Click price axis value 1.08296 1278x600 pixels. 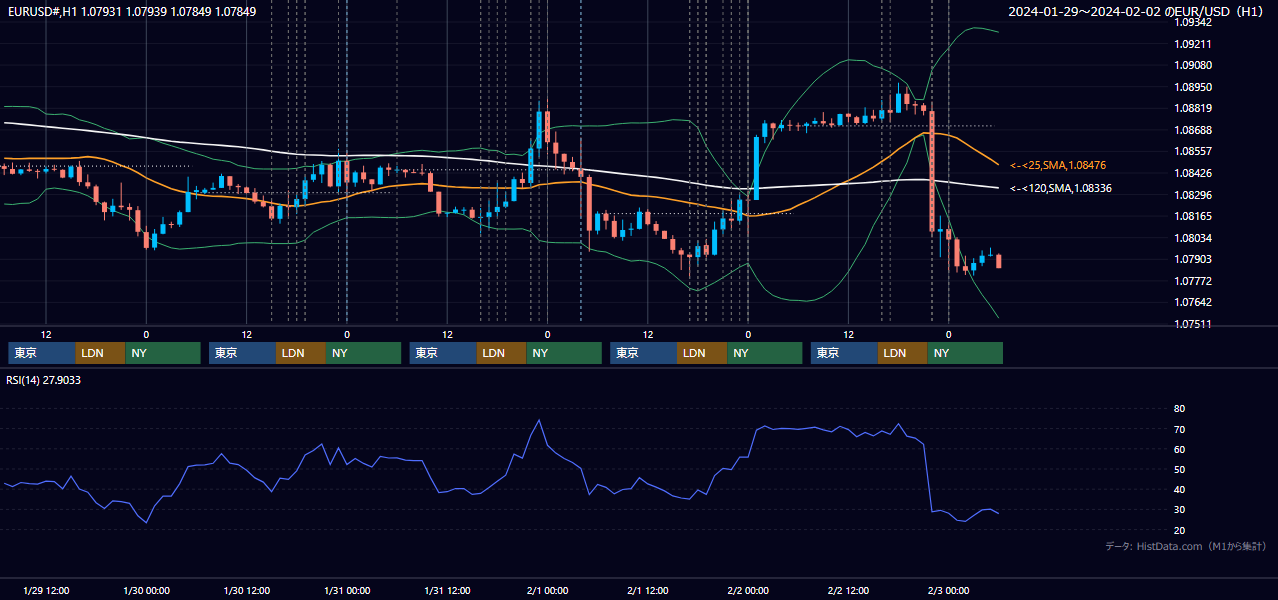[1193, 195]
